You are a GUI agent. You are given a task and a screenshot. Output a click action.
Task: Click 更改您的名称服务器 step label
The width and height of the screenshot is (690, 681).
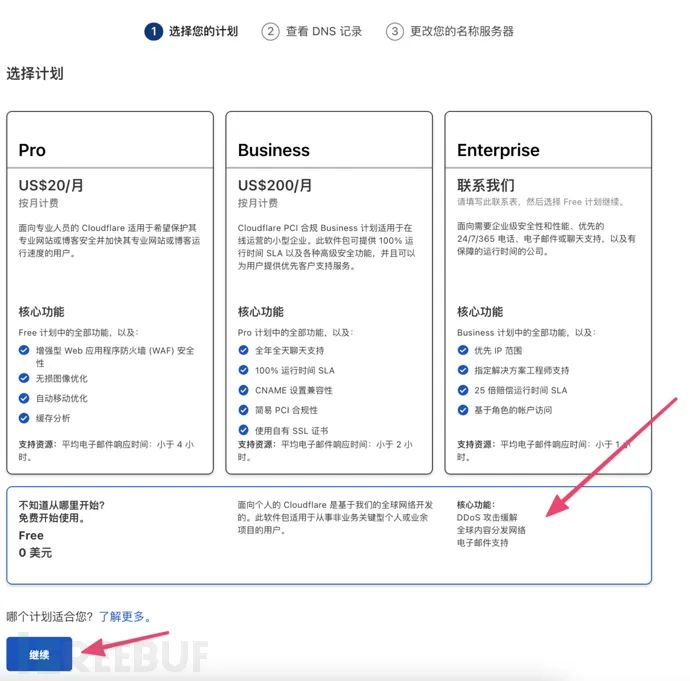[462, 31]
